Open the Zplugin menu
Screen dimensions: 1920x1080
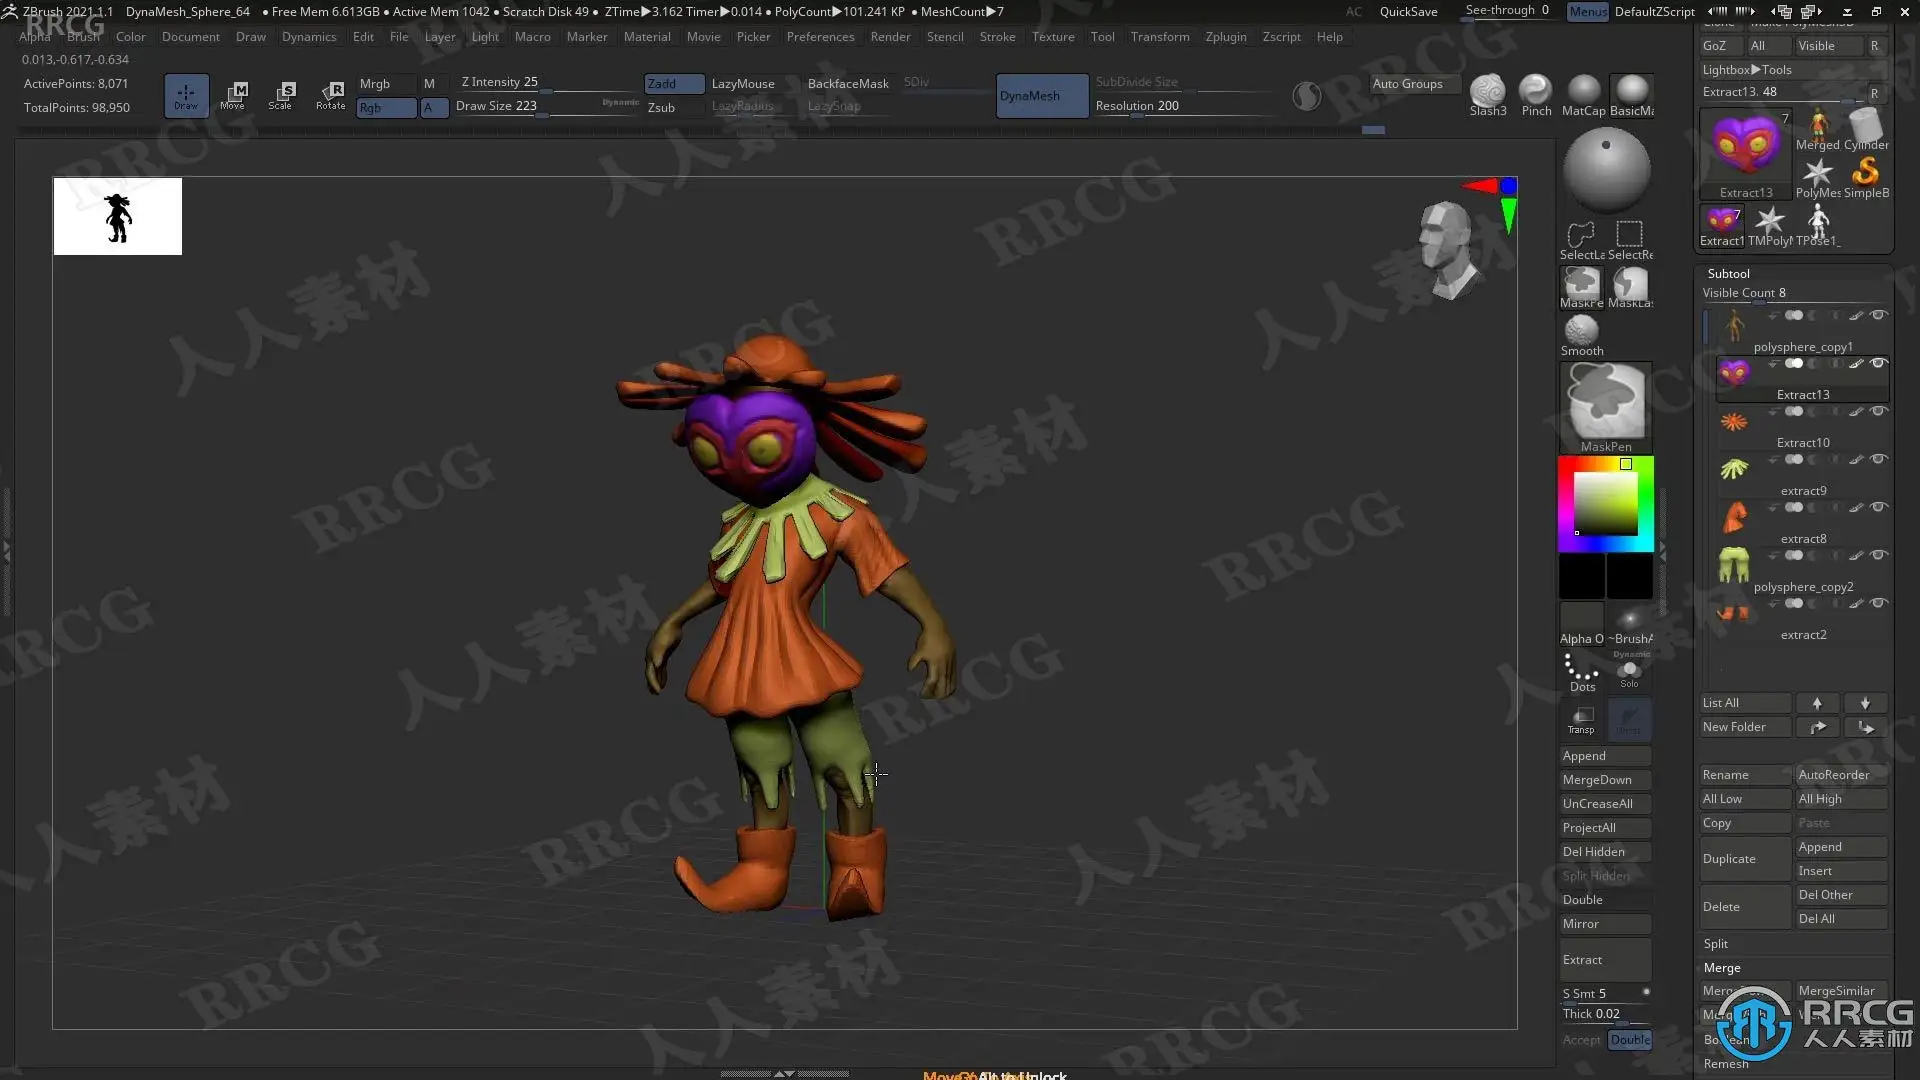click(x=1226, y=37)
